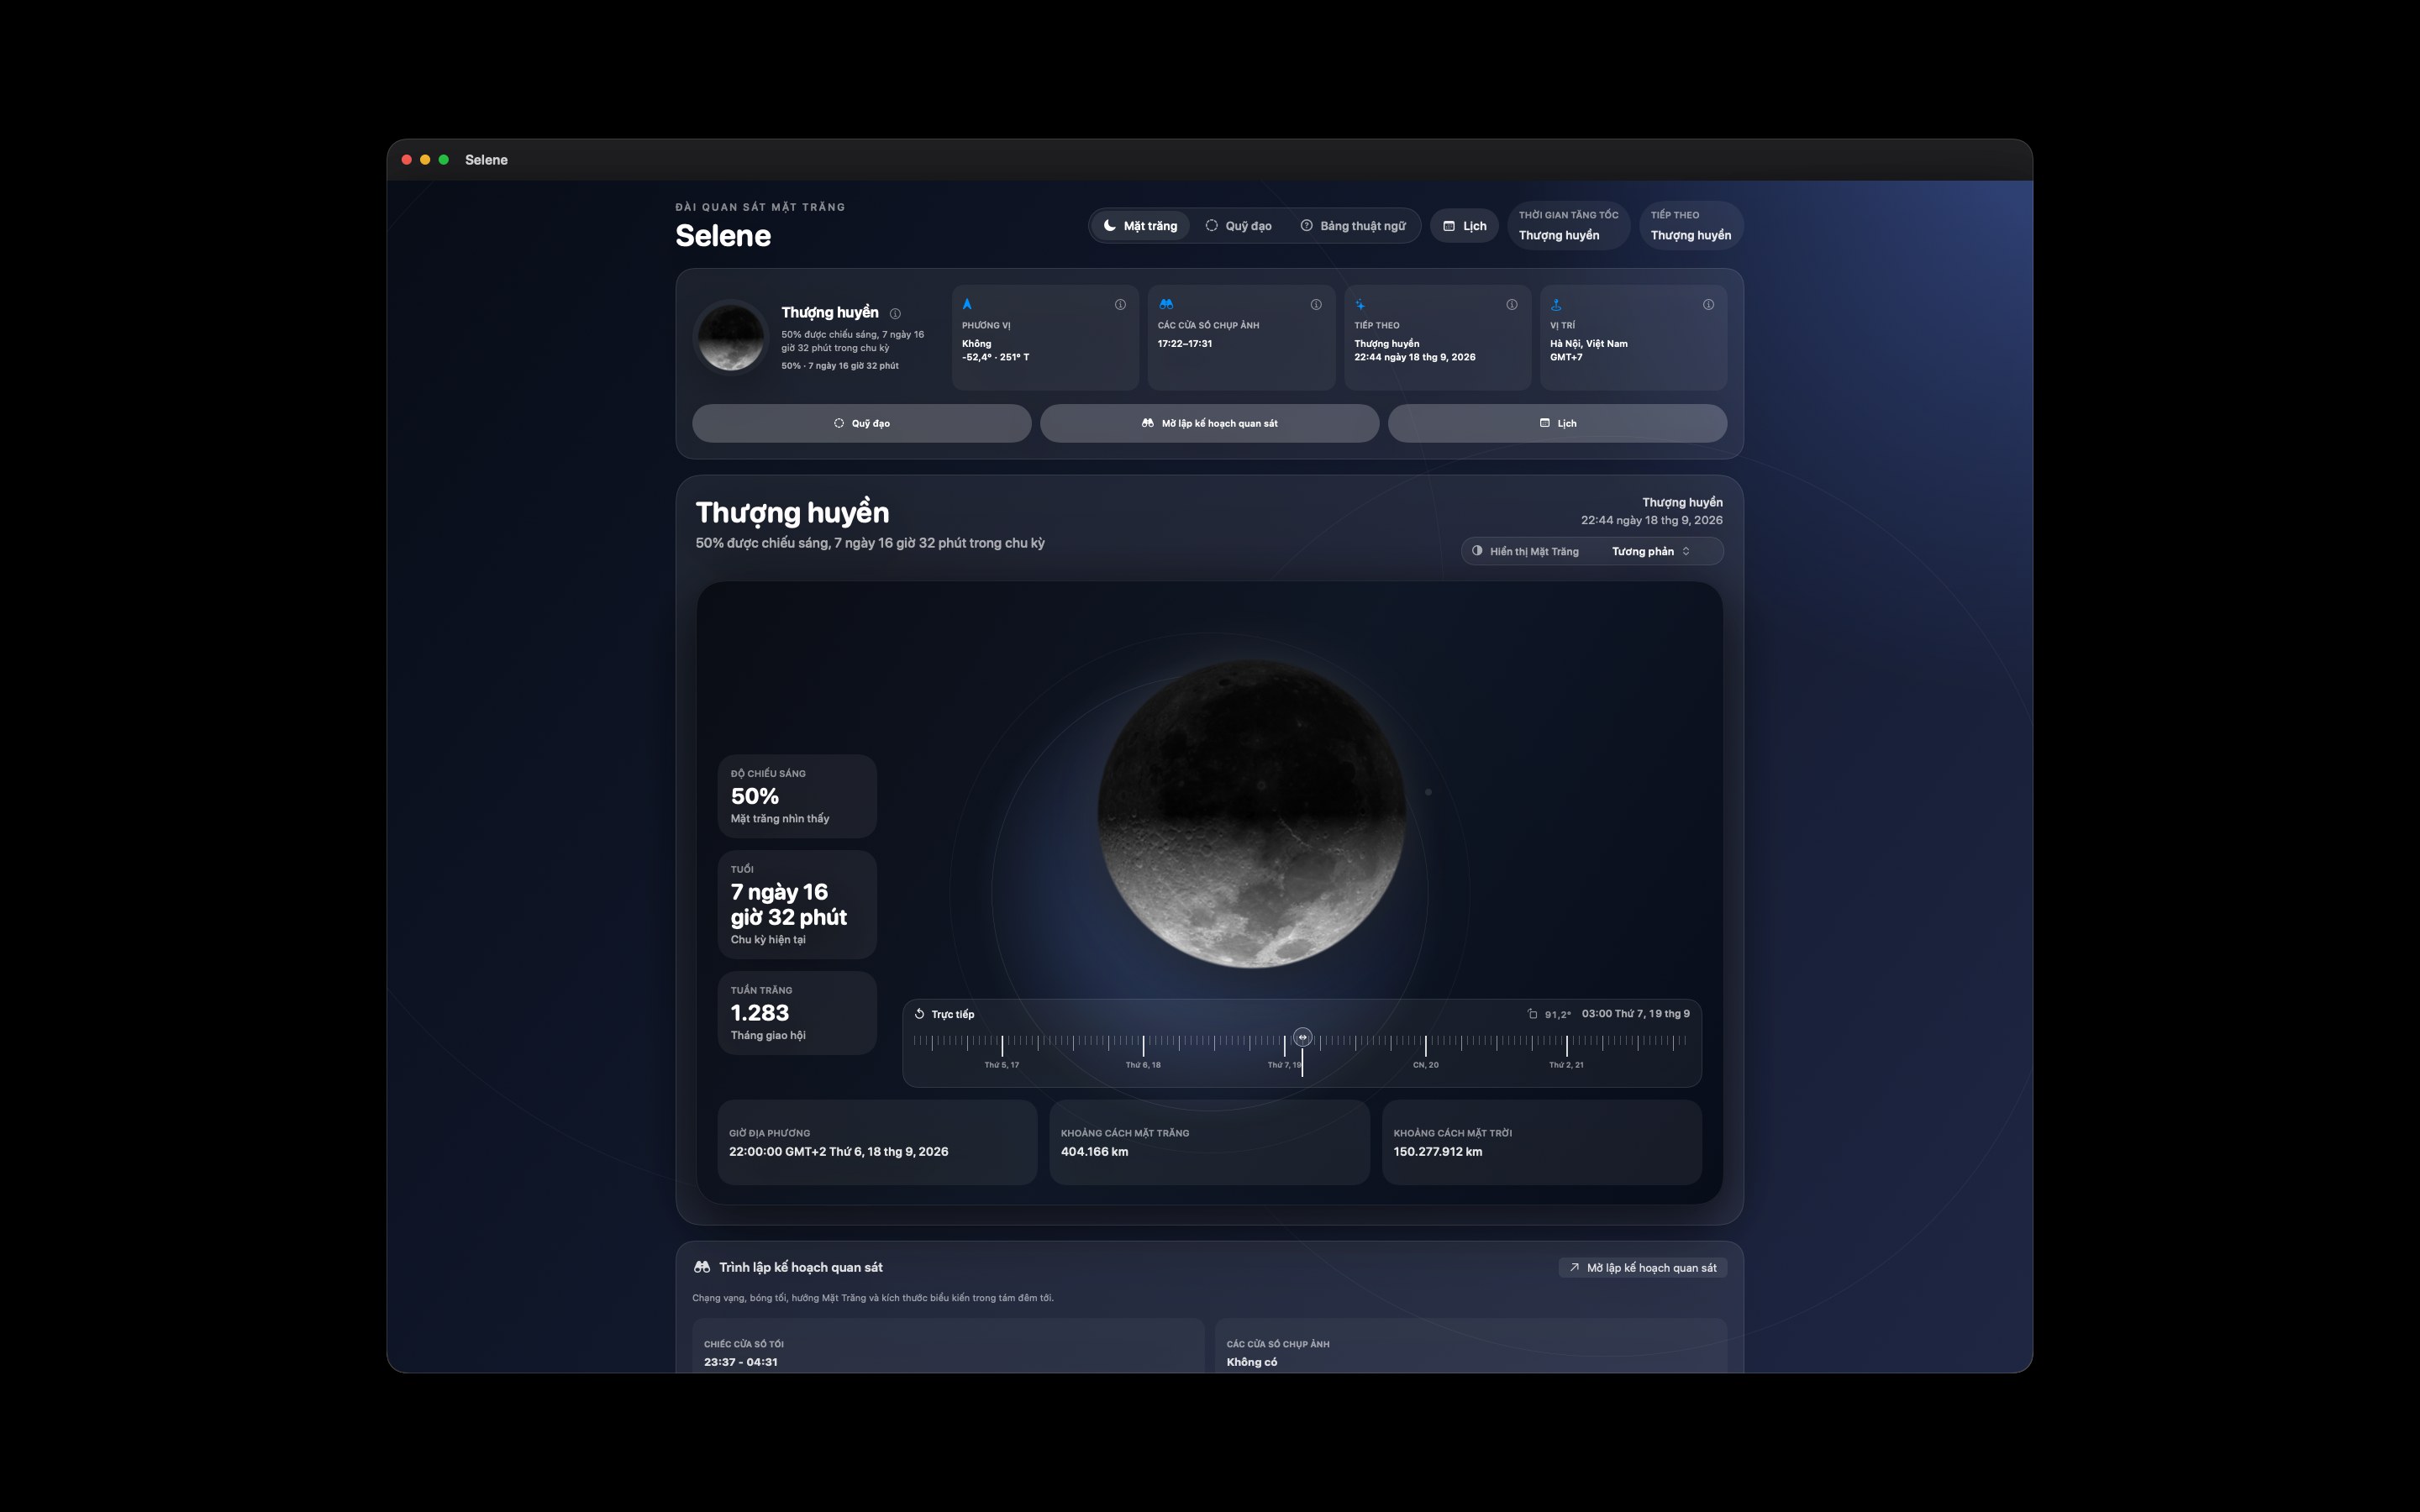Click Mở lập kế hoạch quan sát arrow link
Image resolution: width=2420 pixels, height=1512 pixels.
1643,1268
